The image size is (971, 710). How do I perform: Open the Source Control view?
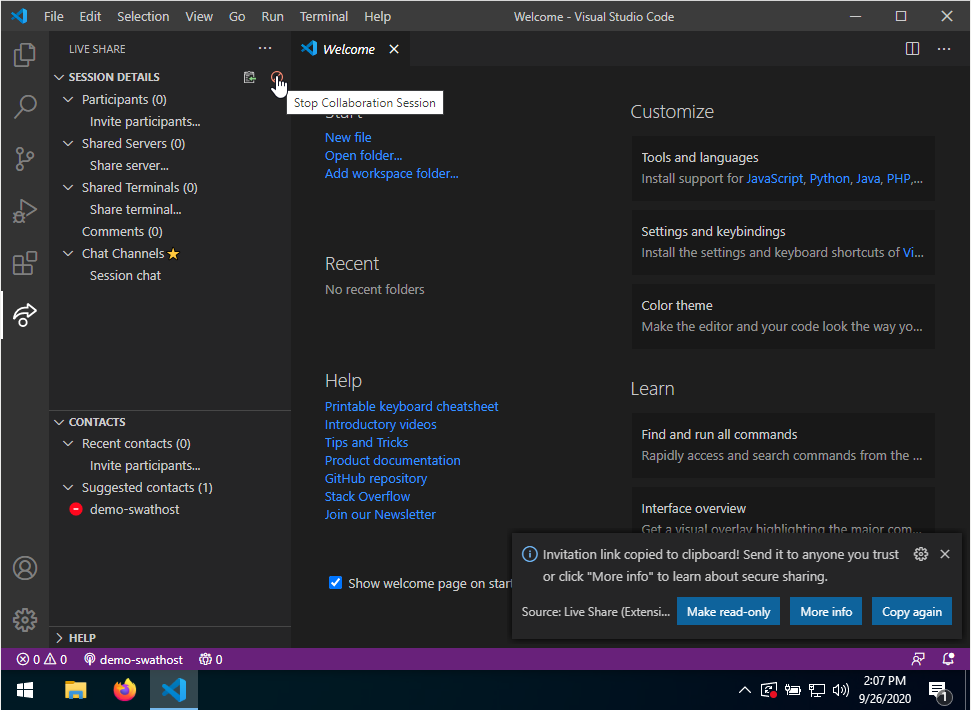point(24,159)
